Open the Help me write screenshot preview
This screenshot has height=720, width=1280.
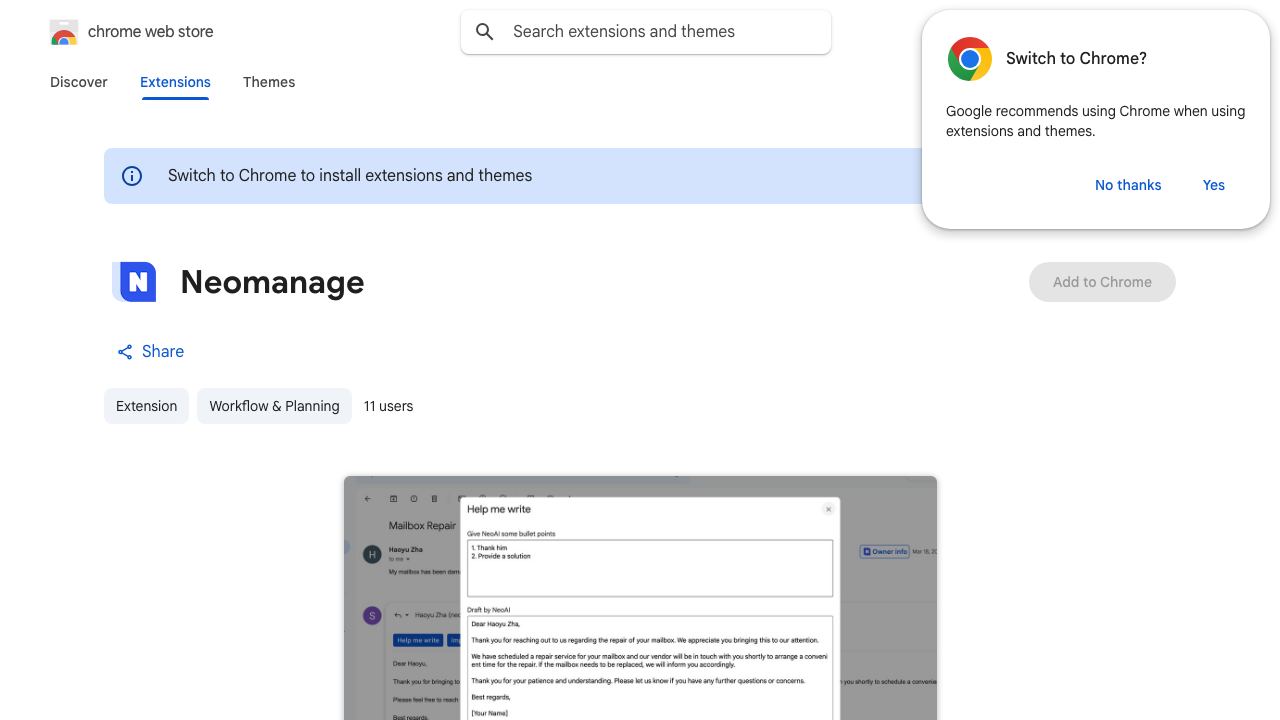click(640, 598)
